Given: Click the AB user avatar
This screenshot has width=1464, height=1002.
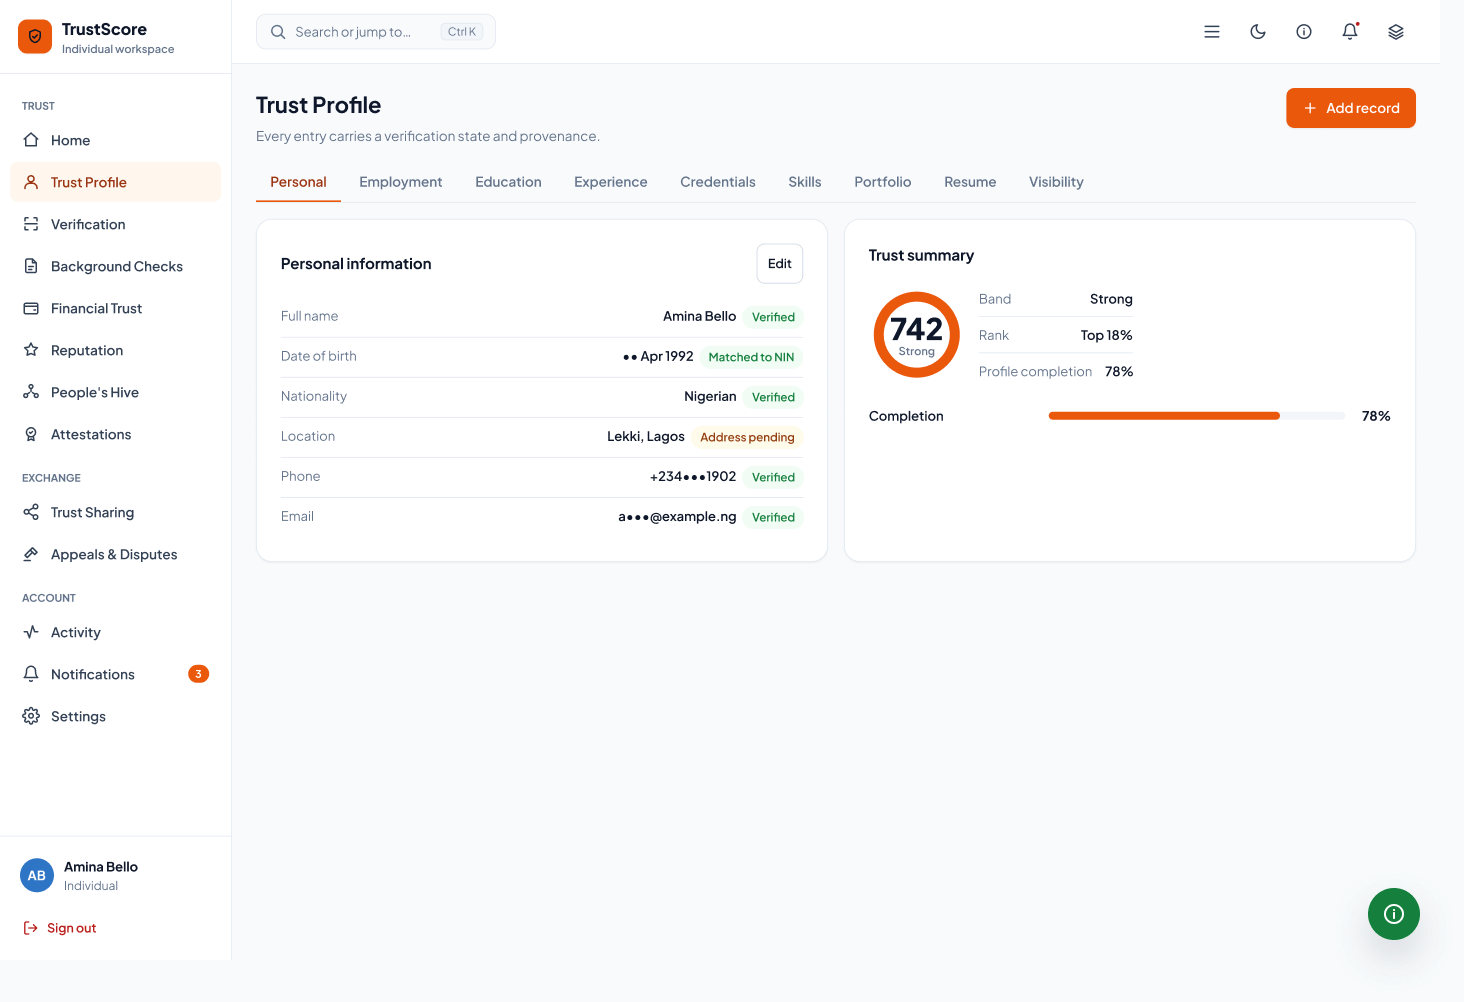Looking at the screenshot, I should pos(37,875).
